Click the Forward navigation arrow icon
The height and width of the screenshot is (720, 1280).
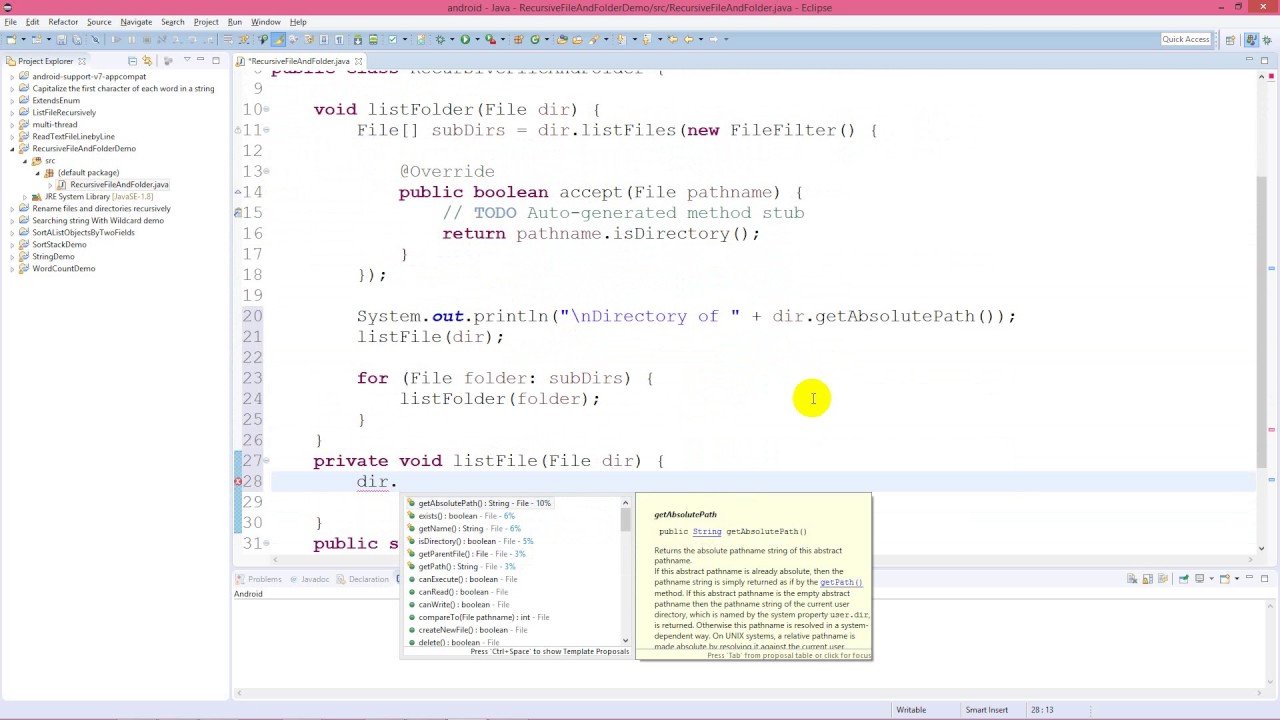pos(714,39)
